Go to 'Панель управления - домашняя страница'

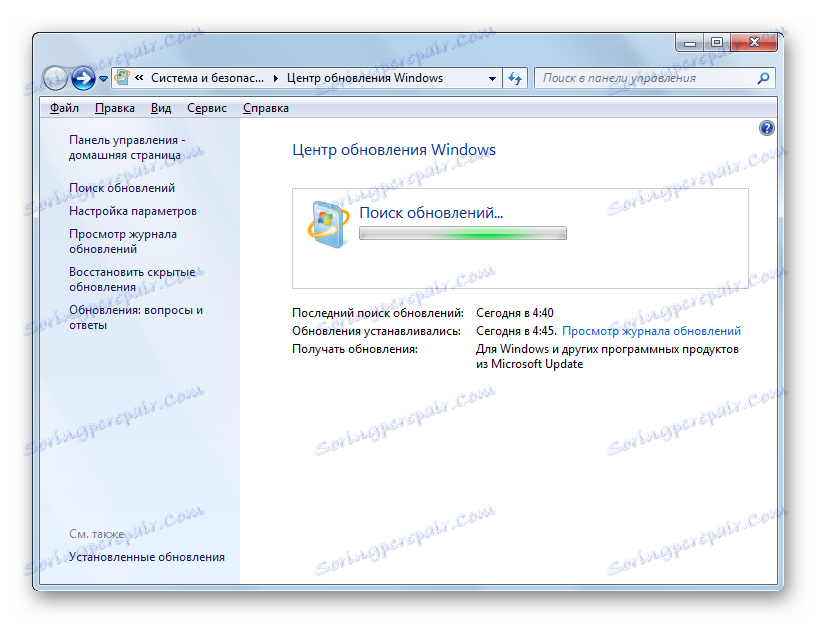click(127, 147)
